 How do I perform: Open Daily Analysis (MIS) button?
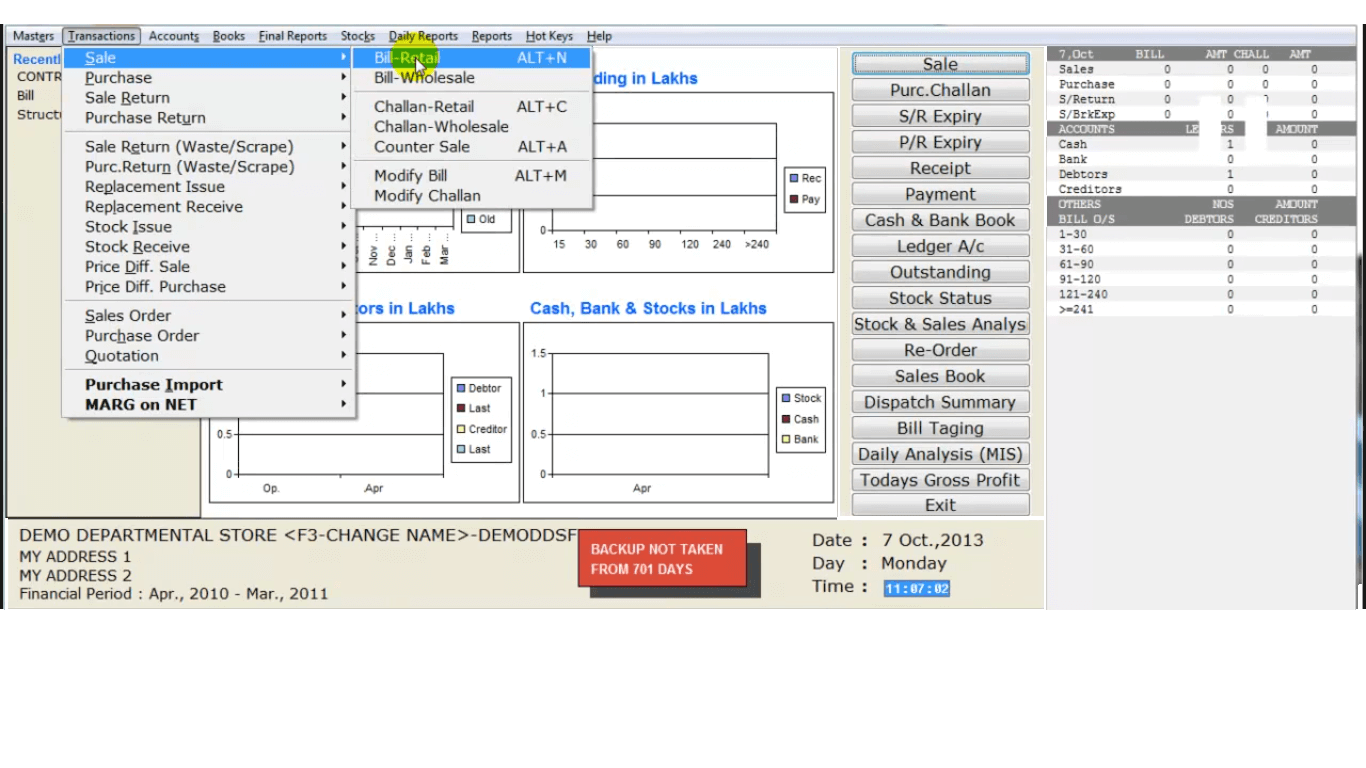940,454
